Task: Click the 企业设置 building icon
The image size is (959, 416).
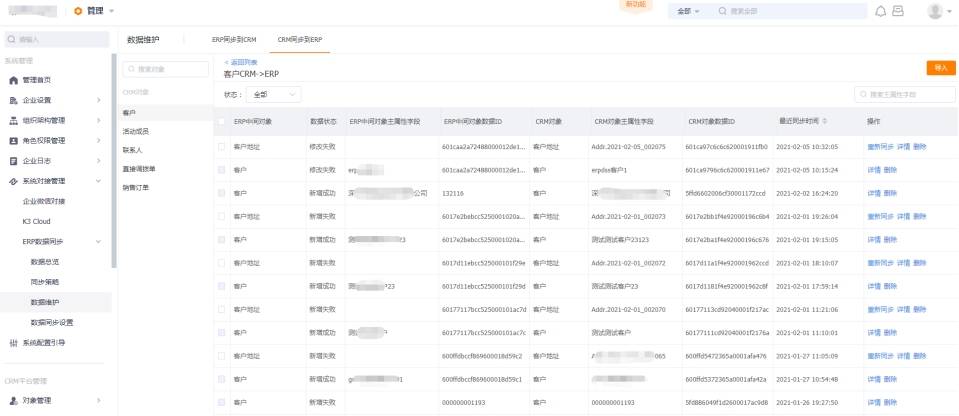Action: pyautogui.click(x=13, y=100)
